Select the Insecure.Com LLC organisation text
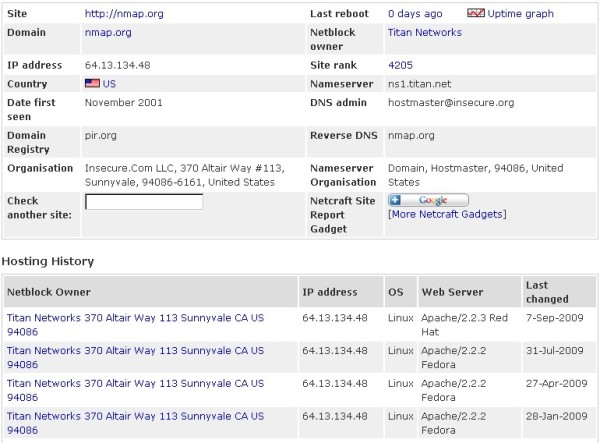 [x=185, y=175]
